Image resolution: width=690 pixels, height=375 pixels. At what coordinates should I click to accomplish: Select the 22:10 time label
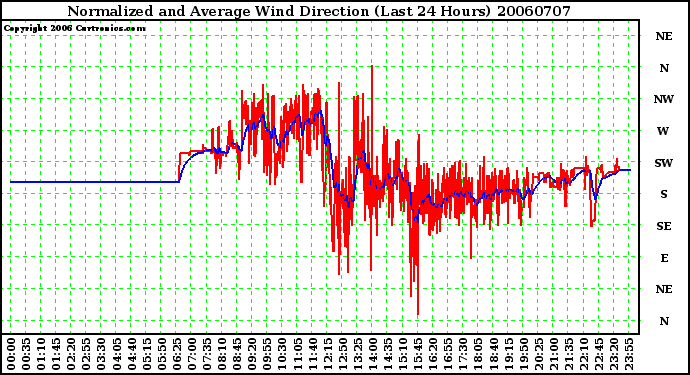pyautogui.click(x=584, y=354)
